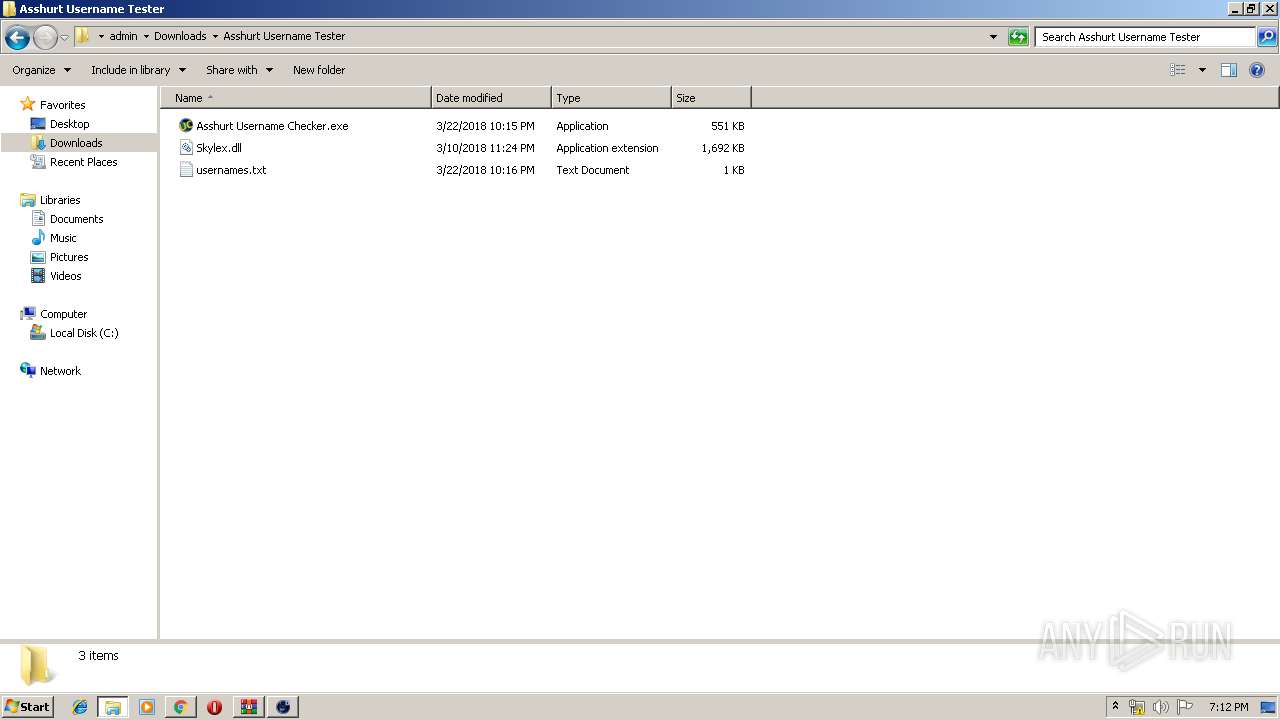
Task: Click 1,692 KB size of Skylex.dll
Action: tap(723, 148)
